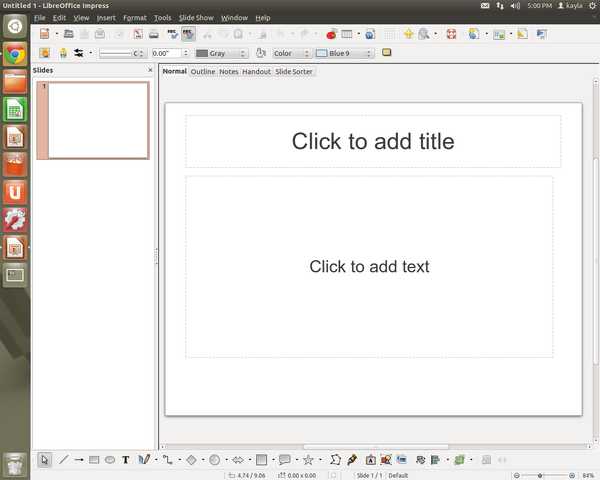Open LibreOffice Help lifebuoy icon

tap(451, 34)
